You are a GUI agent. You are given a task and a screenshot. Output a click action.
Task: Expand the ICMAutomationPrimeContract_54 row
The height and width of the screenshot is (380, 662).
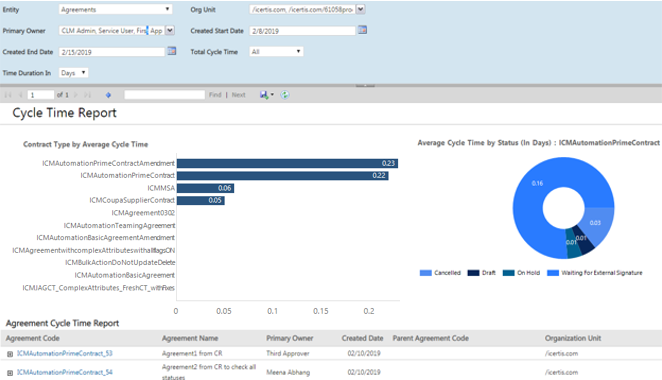point(10,373)
